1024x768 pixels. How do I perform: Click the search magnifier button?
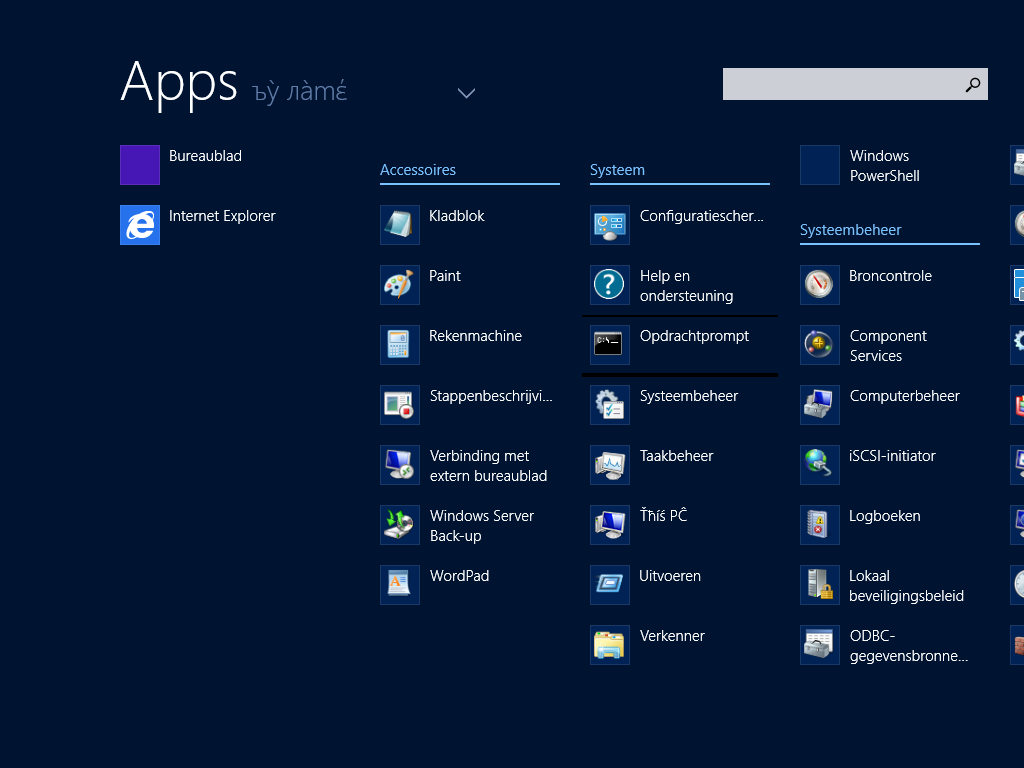(973, 85)
